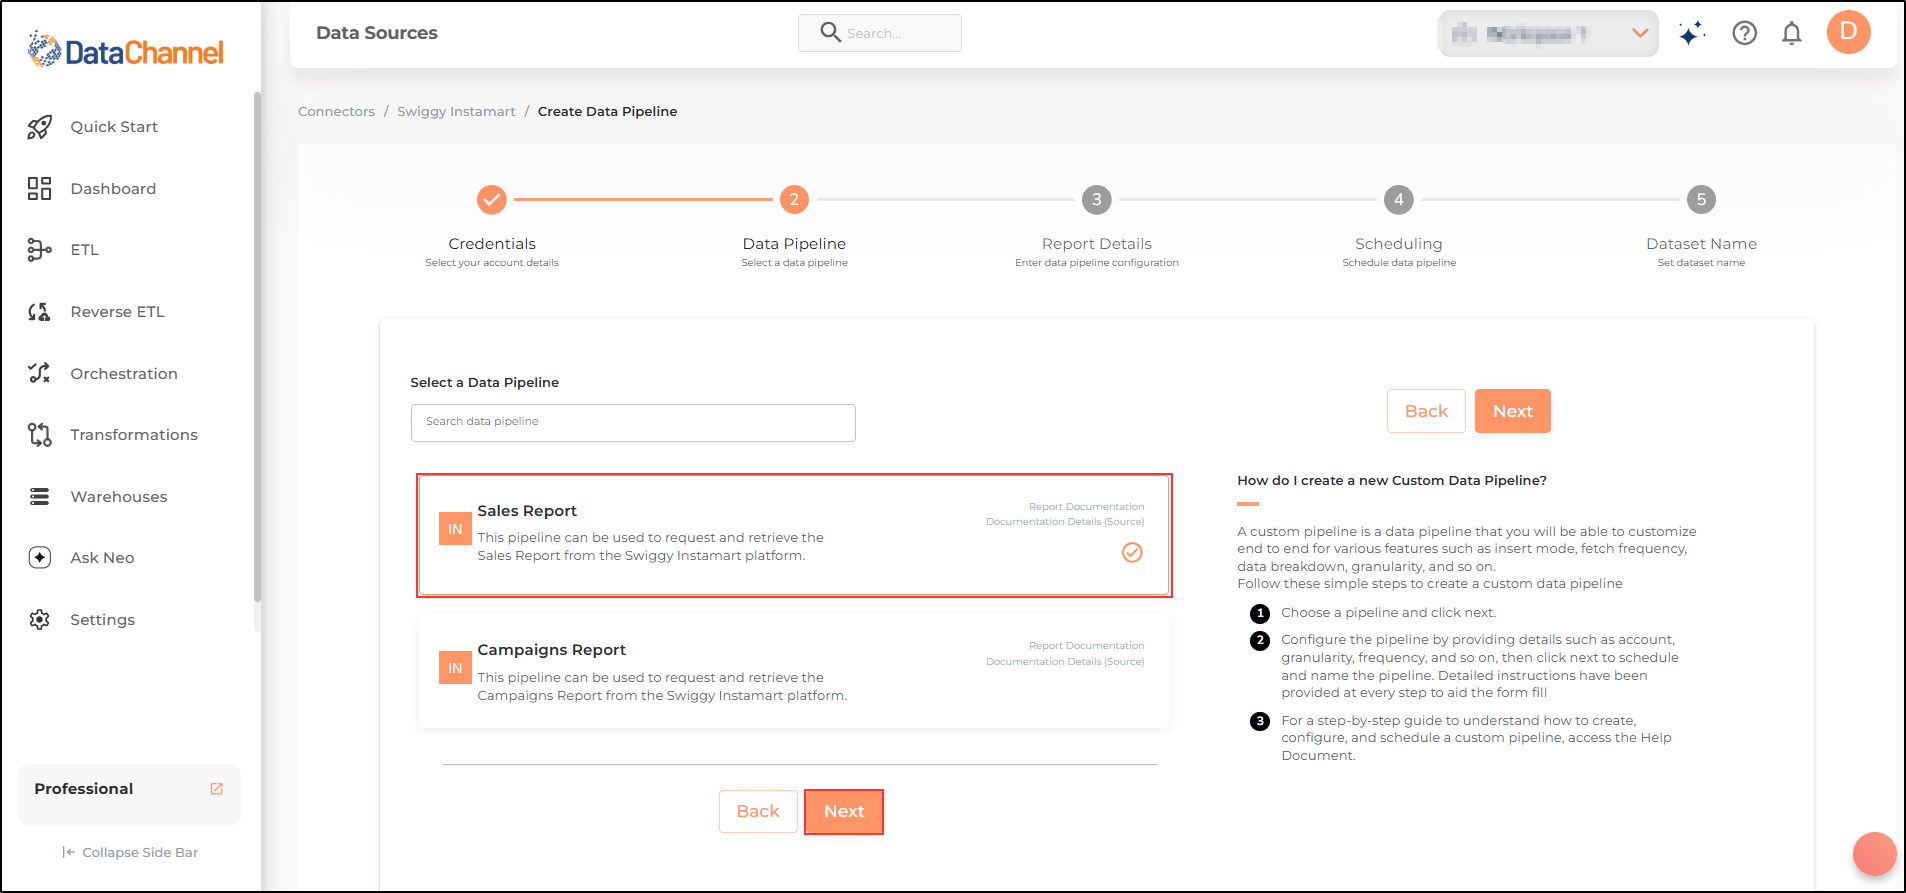Click step 3 Report Details circle

1097,200
